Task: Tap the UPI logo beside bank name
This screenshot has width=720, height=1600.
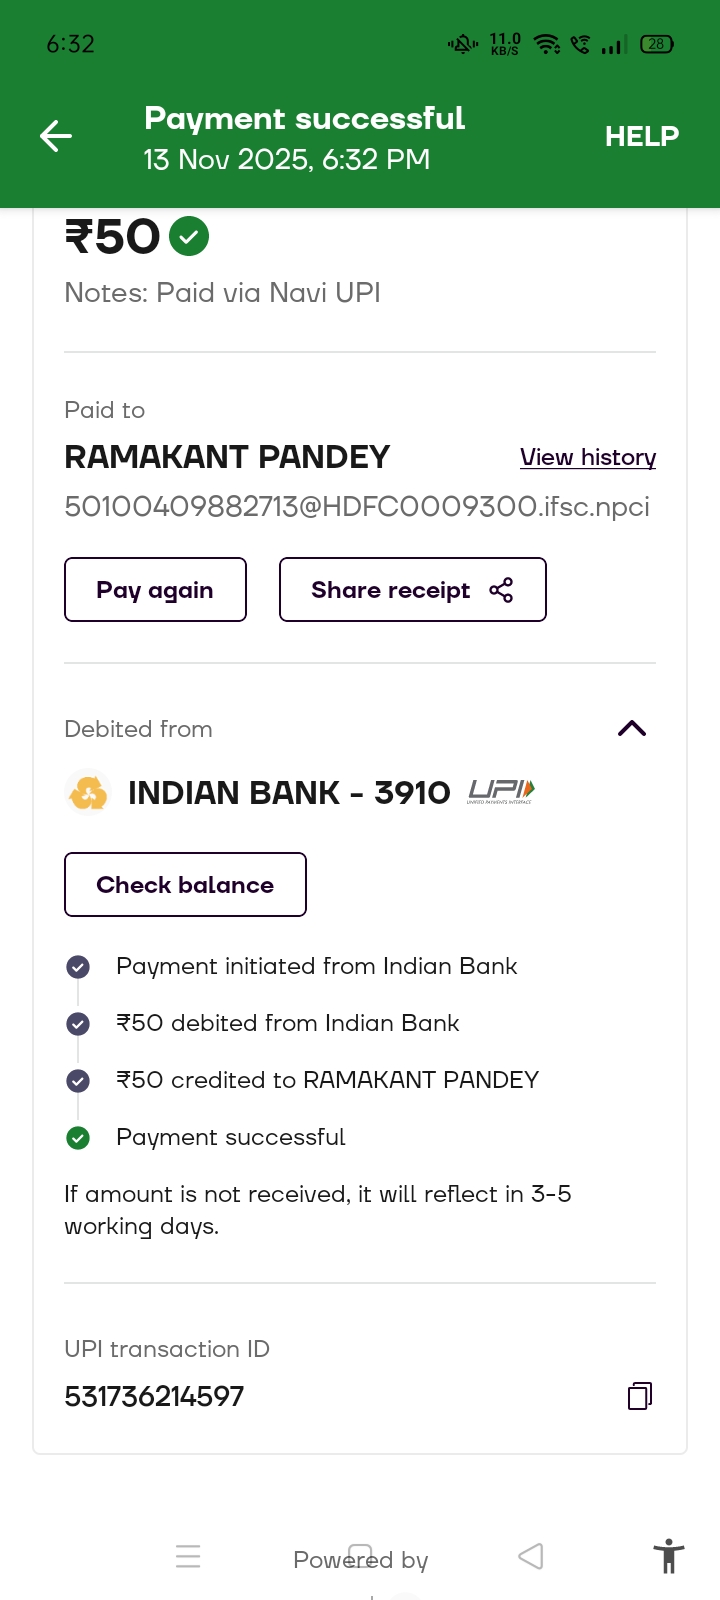Action: (501, 792)
